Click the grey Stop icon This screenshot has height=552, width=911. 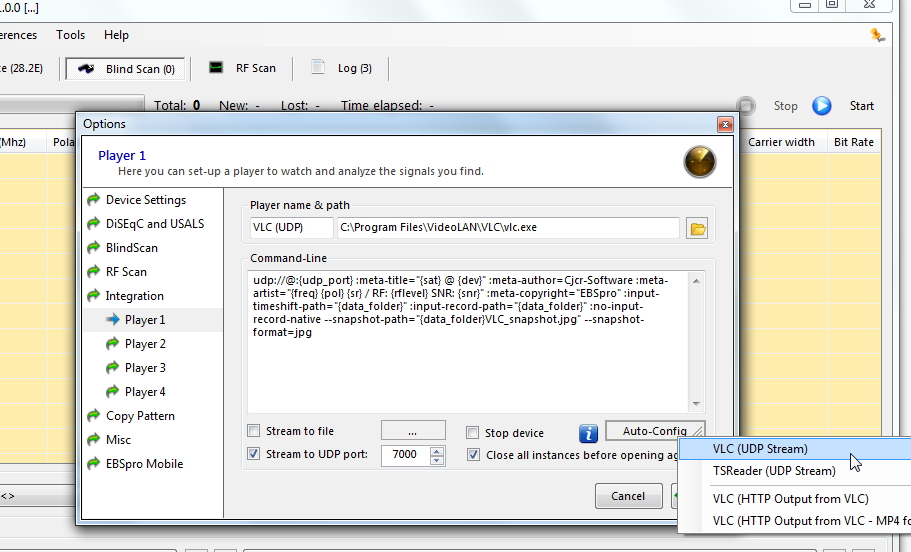(746, 106)
